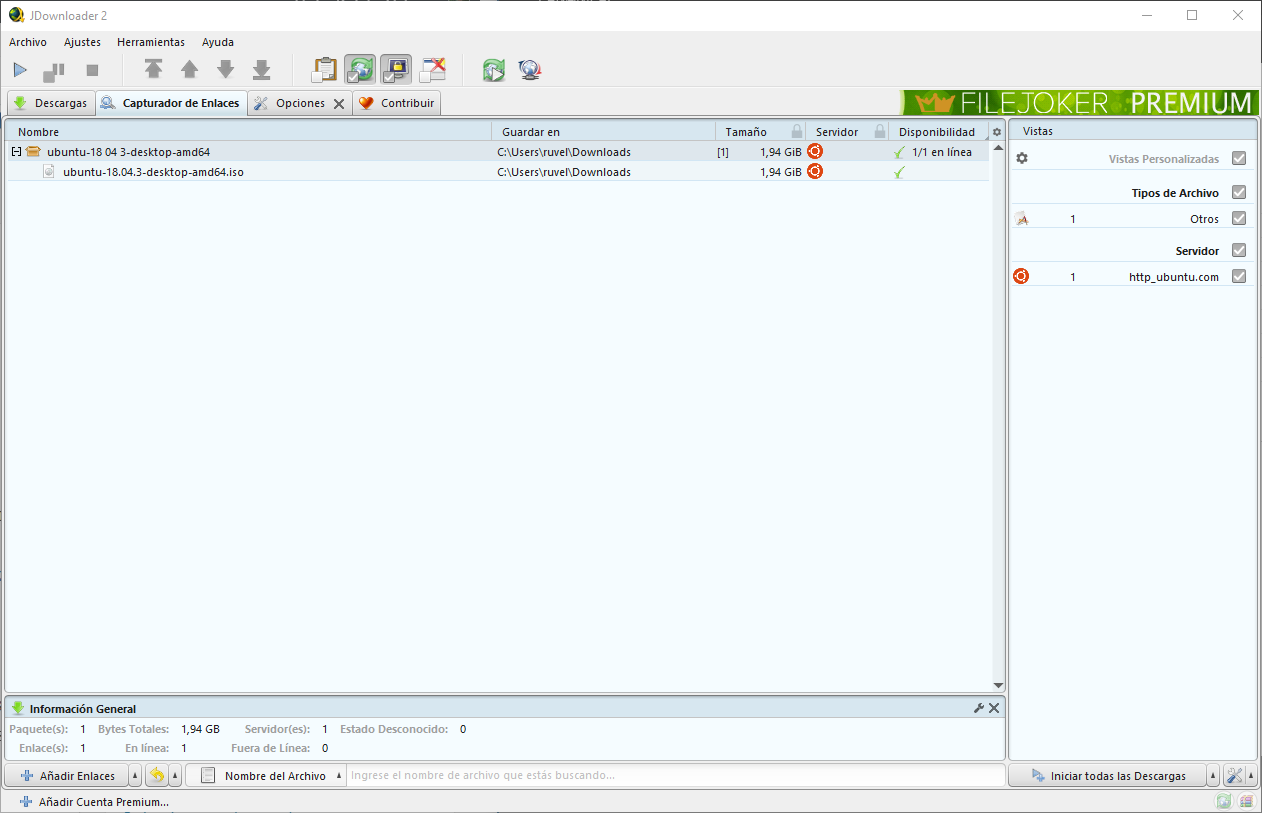Click the '1/1 en línea' availability text
Viewport: 1262px width, 813px height.
pyautogui.click(x=942, y=152)
